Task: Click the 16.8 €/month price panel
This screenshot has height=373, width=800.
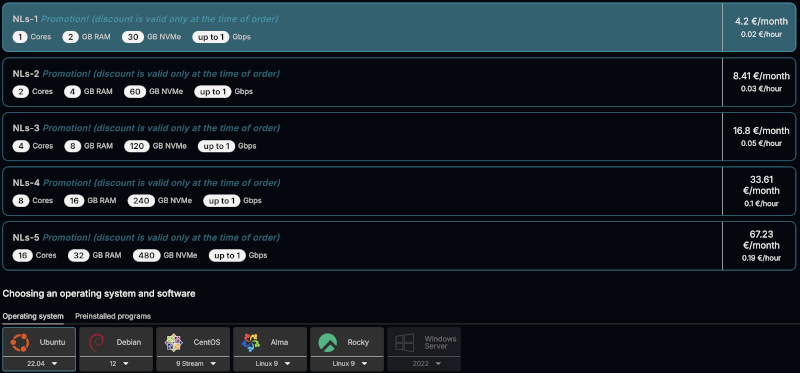Action: pos(759,136)
